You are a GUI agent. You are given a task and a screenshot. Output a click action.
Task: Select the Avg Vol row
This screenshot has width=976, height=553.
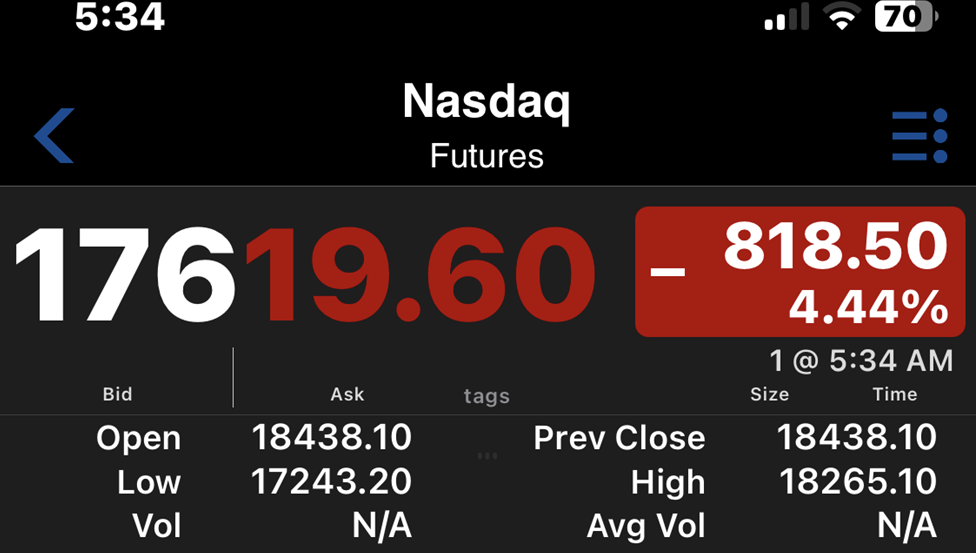click(761, 526)
